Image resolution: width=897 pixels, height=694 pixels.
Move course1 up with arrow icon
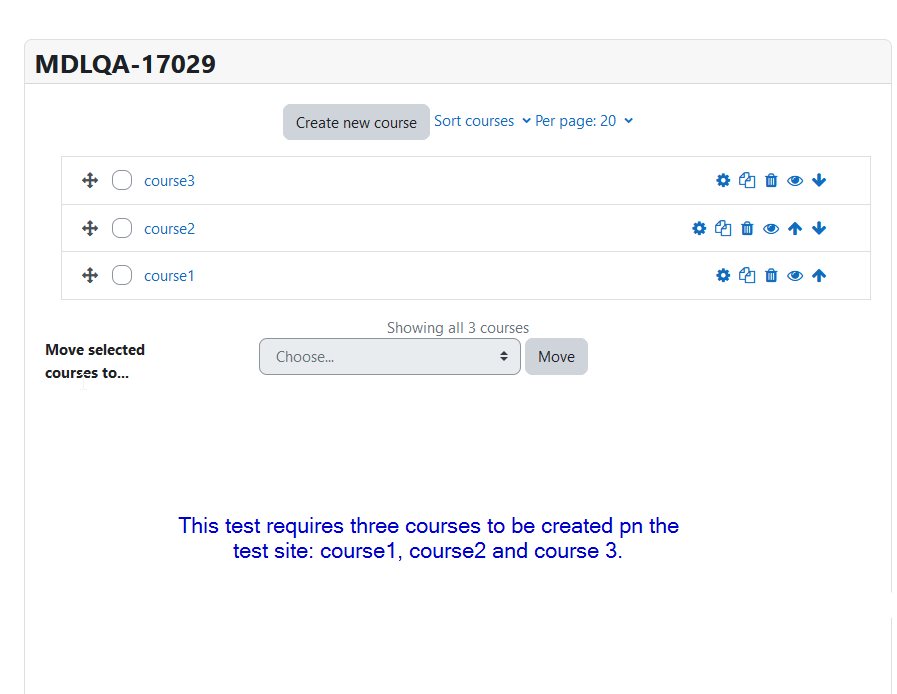tap(819, 276)
